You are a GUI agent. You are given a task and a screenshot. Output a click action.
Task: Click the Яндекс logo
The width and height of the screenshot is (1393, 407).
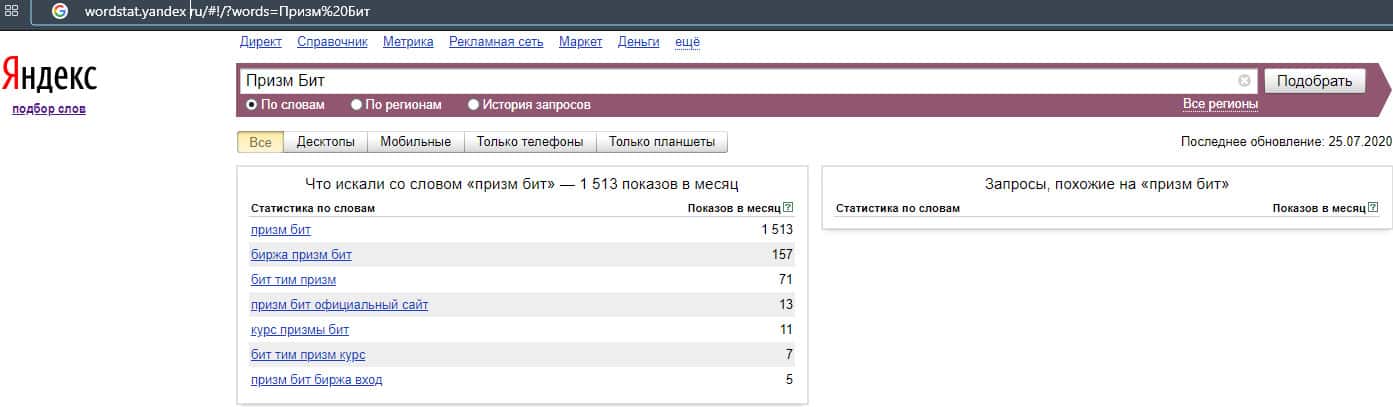pyautogui.click(x=49, y=76)
